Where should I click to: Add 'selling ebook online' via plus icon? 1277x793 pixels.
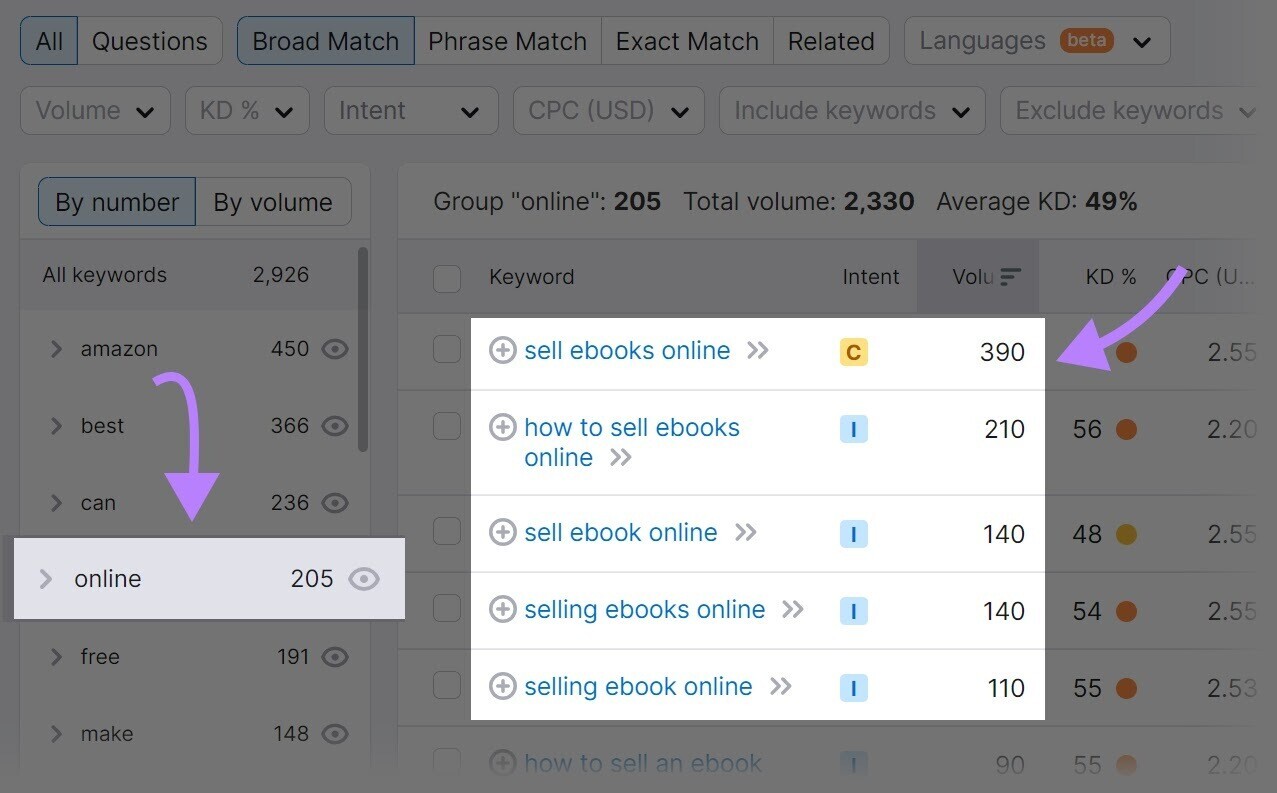tap(502, 686)
